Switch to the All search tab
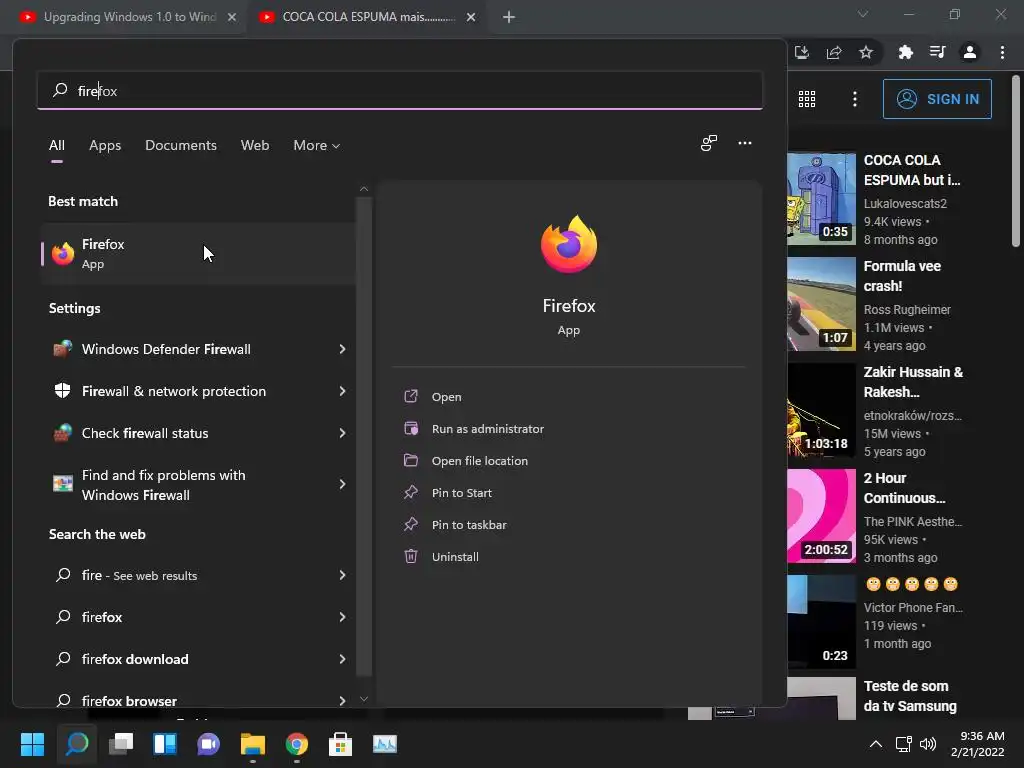The width and height of the screenshot is (1024, 768). tap(57, 145)
